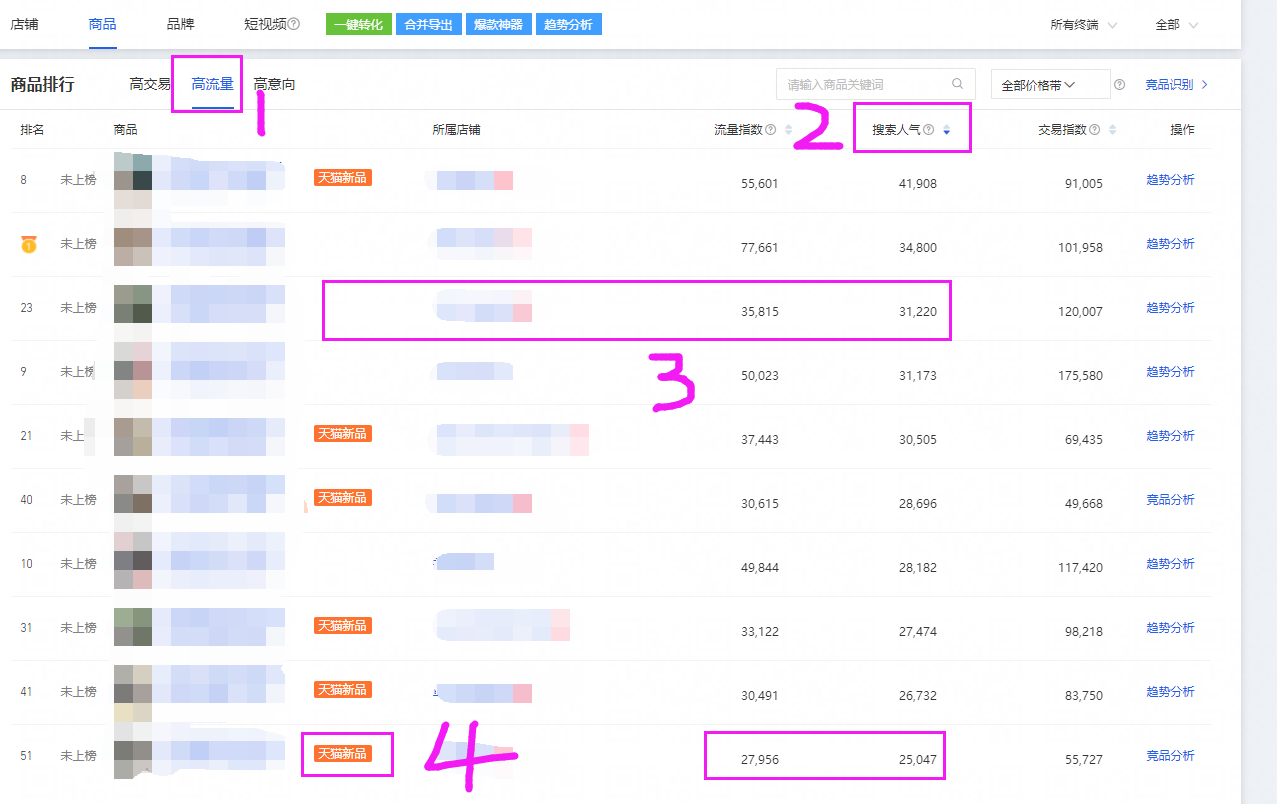Switch to the 高交易 tab

tap(150, 85)
